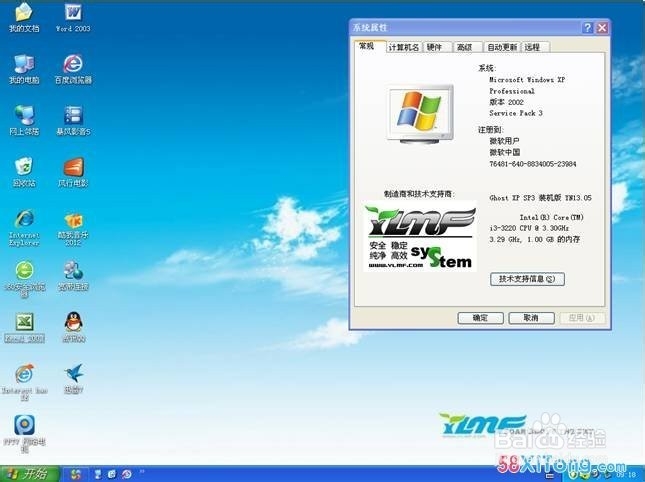Click second quick launch icon on taskbar
This screenshot has width=645, height=482.
click(112, 474)
